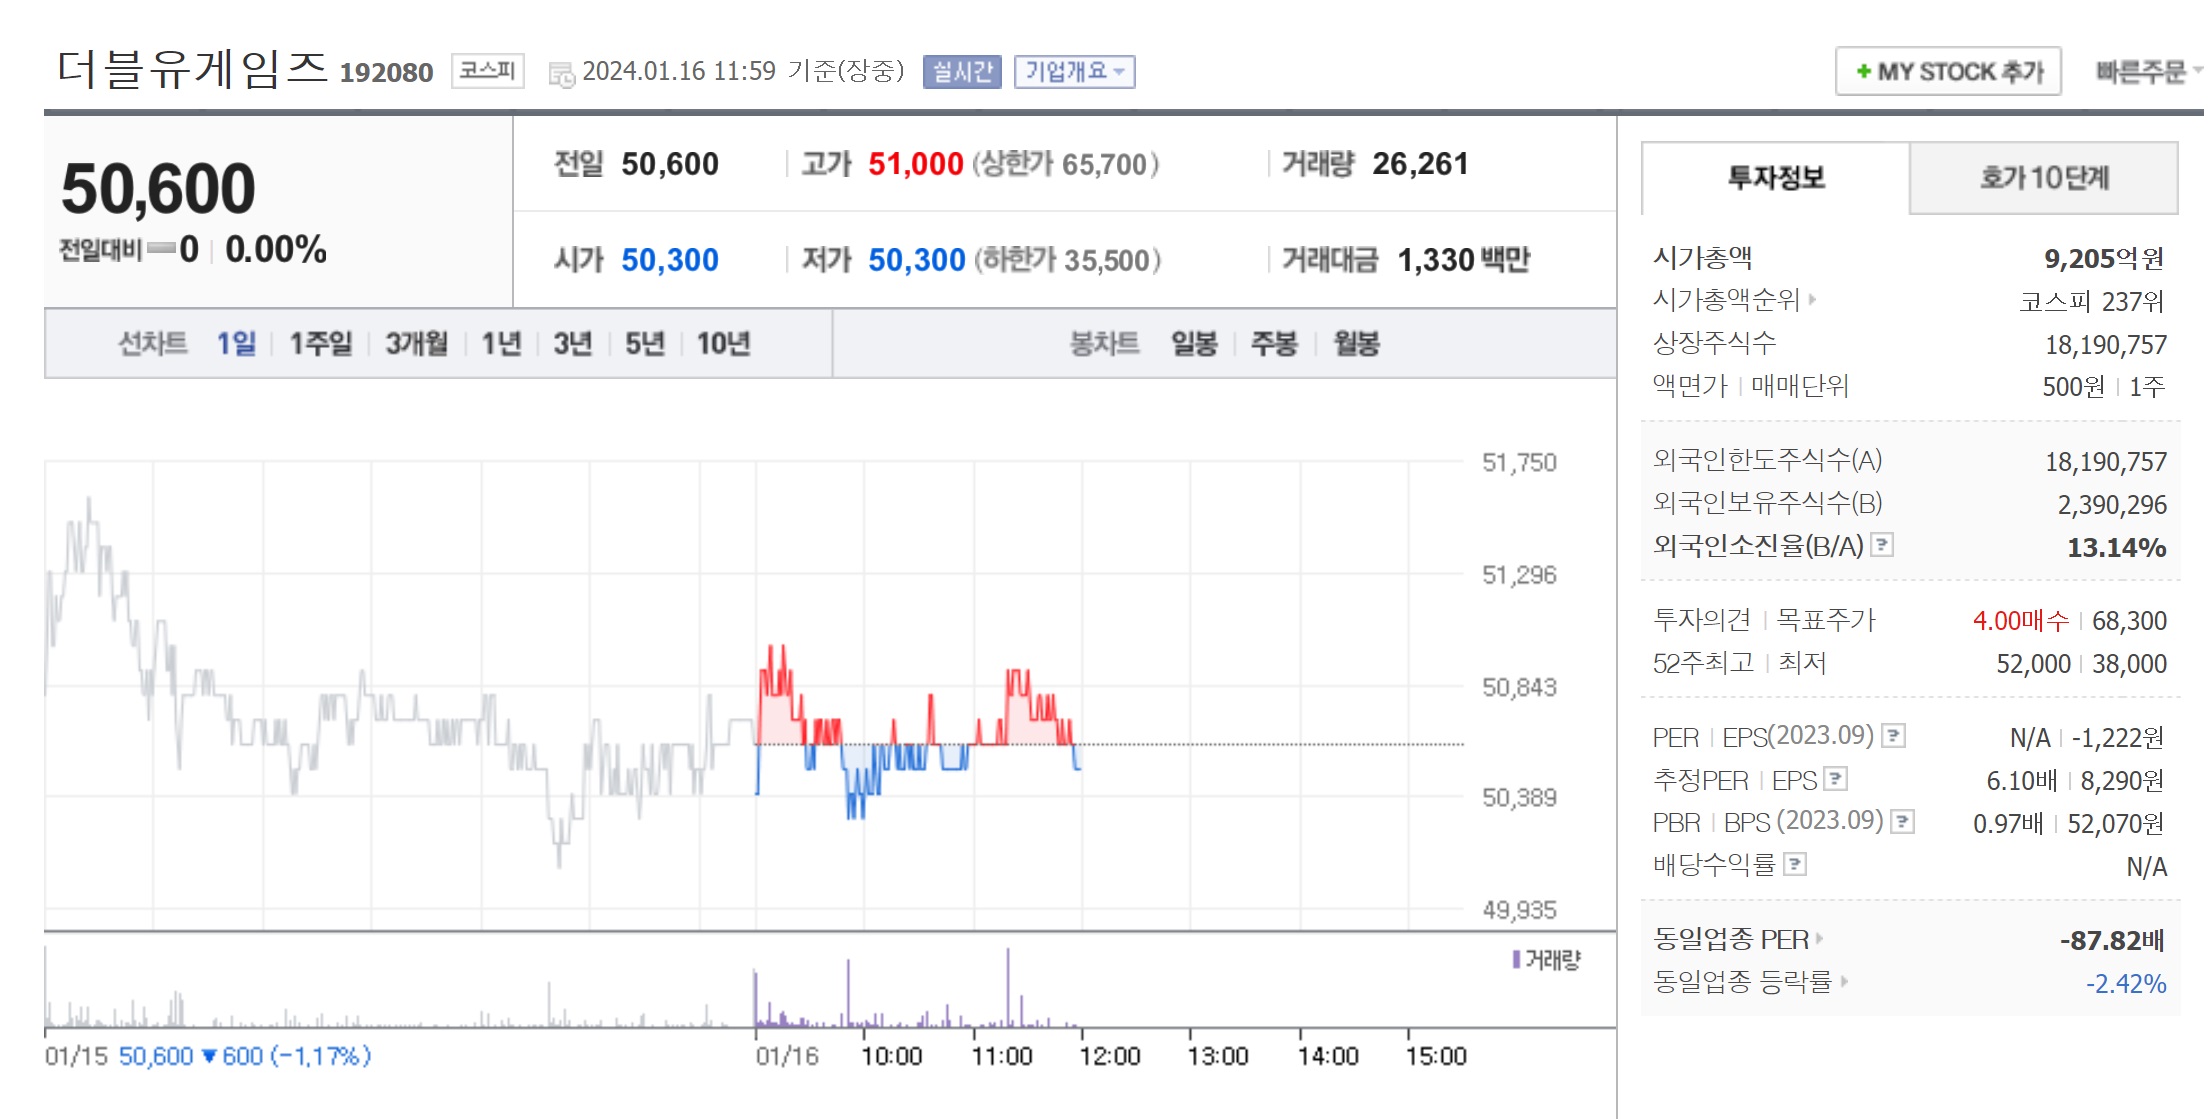Viewport: 2209px width, 1119px height.
Task: Open the 외국인소진율(B/A) help icon
Action: [x=1883, y=545]
